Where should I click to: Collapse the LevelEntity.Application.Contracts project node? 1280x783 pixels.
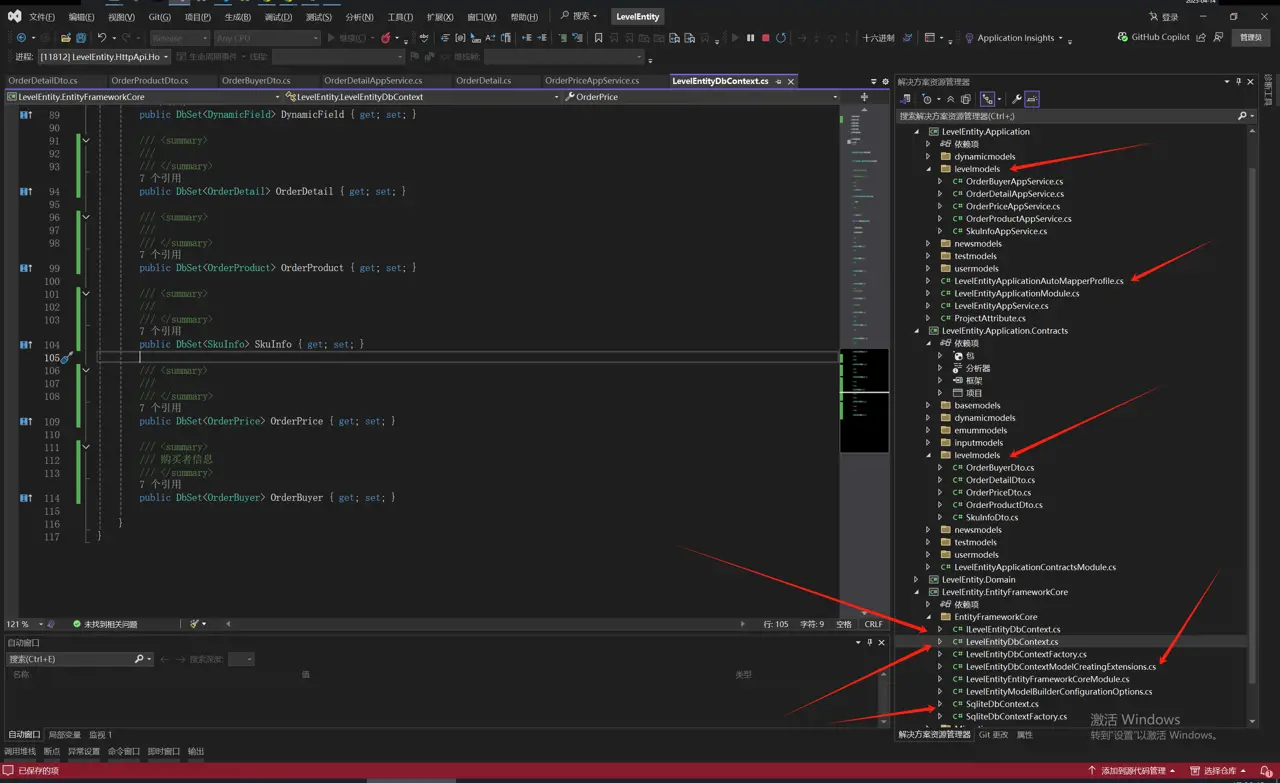click(917, 331)
